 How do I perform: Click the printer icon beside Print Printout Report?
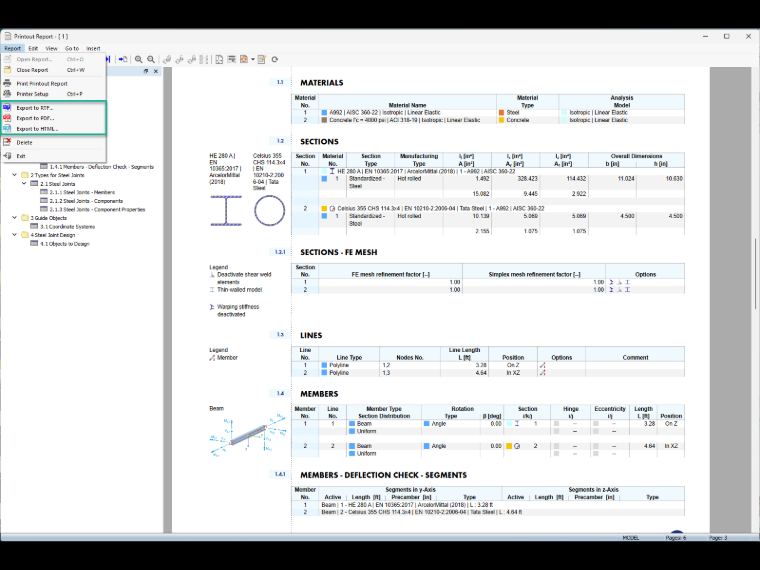point(7,83)
